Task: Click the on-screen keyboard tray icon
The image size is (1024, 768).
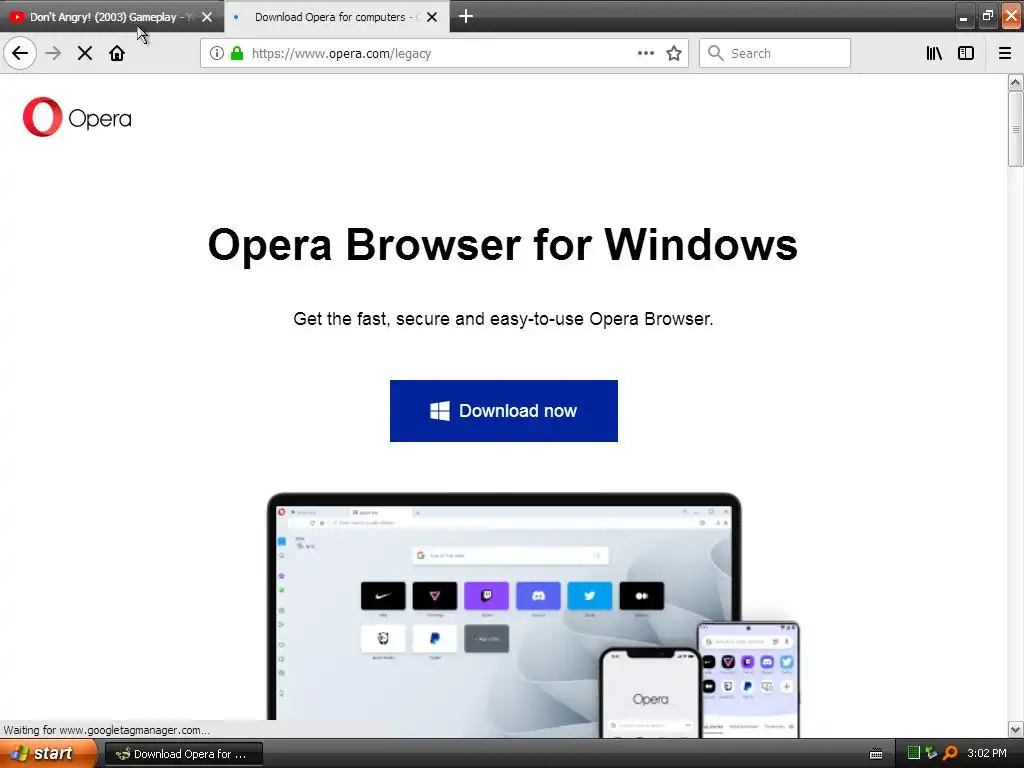Action: (876, 754)
